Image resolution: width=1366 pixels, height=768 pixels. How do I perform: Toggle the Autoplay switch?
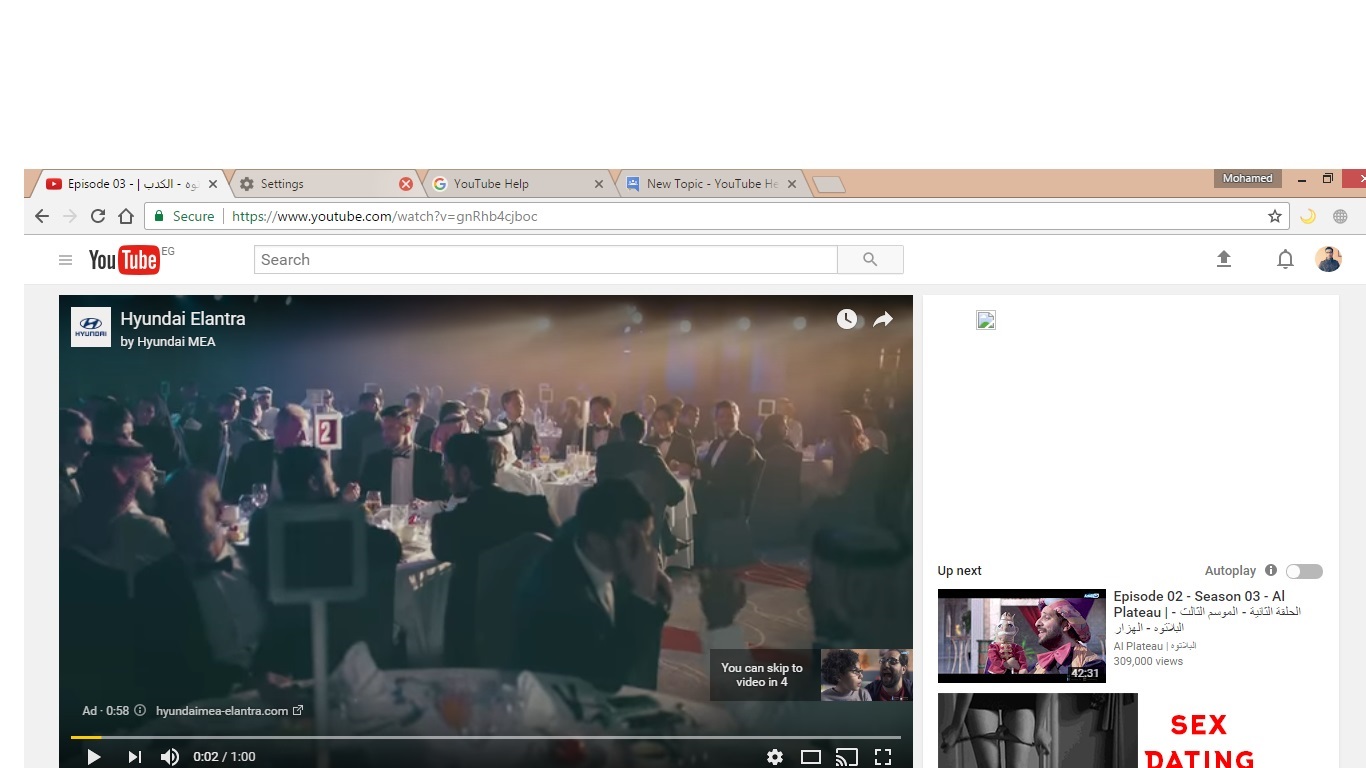click(x=1304, y=571)
